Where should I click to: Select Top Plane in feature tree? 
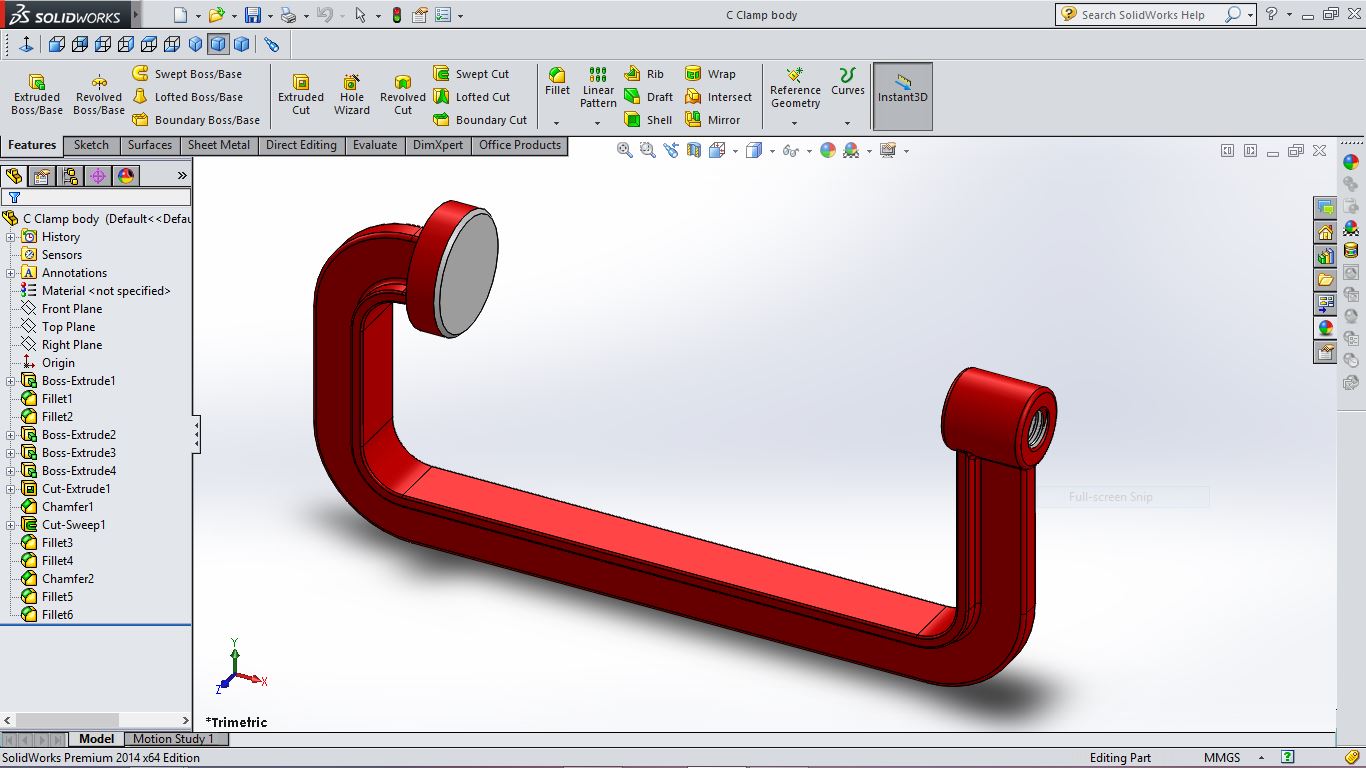pyautogui.click(x=58, y=327)
